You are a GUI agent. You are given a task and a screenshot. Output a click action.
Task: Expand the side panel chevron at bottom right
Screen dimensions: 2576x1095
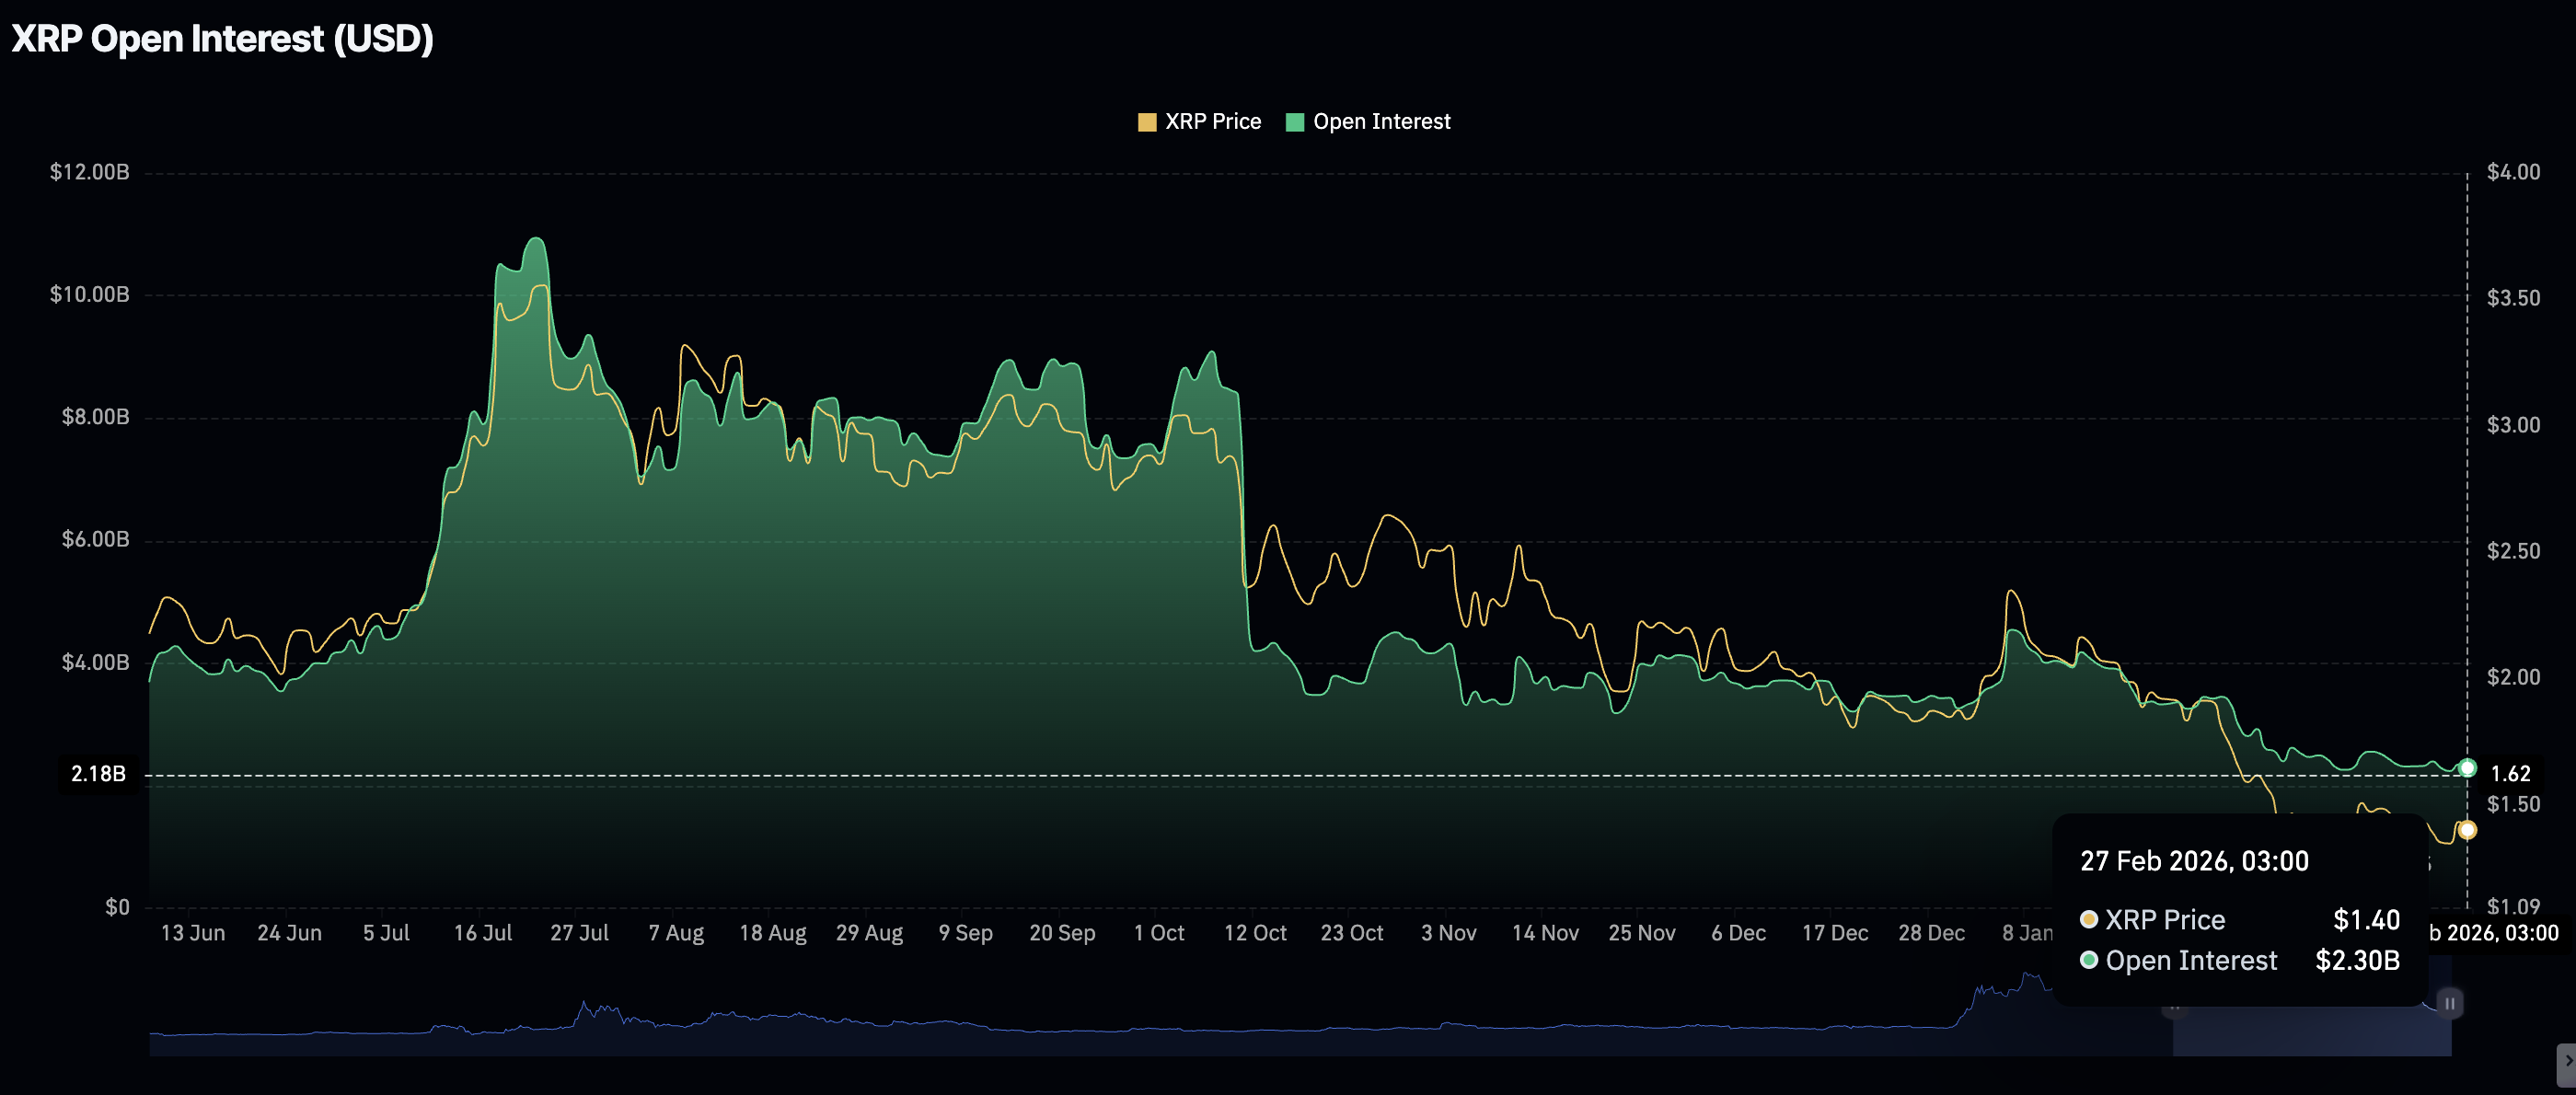[2567, 1062]
